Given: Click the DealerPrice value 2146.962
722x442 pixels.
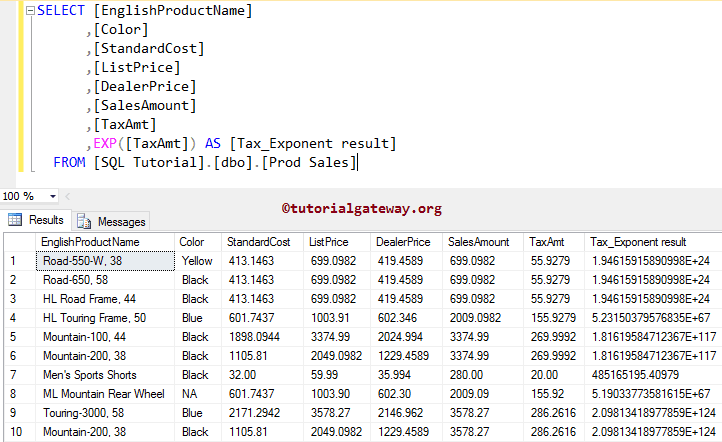Looking at the screenshot, I should pyautogui.click(x=406, y=413).
